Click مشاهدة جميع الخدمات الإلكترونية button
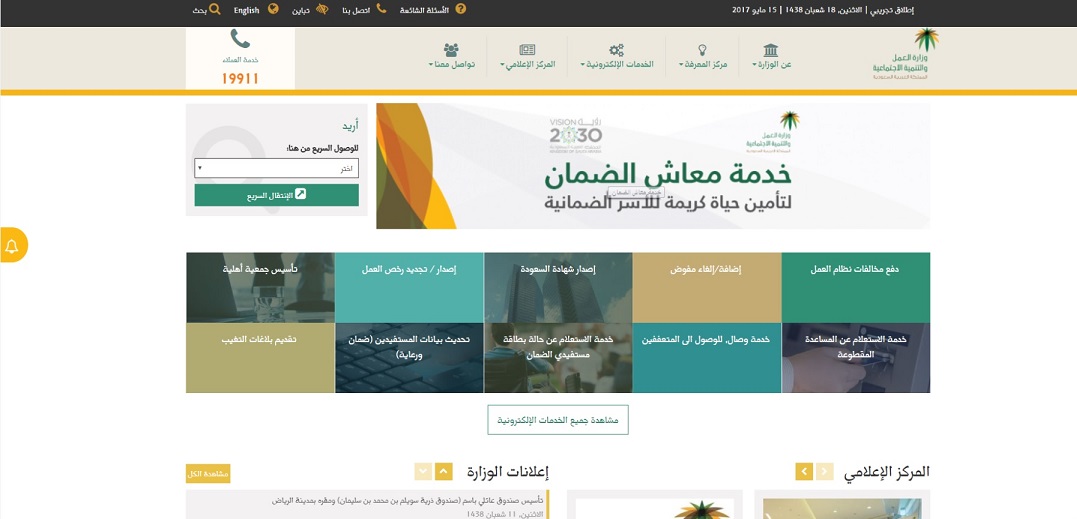The image size is (1077, 519). point(558,420)
